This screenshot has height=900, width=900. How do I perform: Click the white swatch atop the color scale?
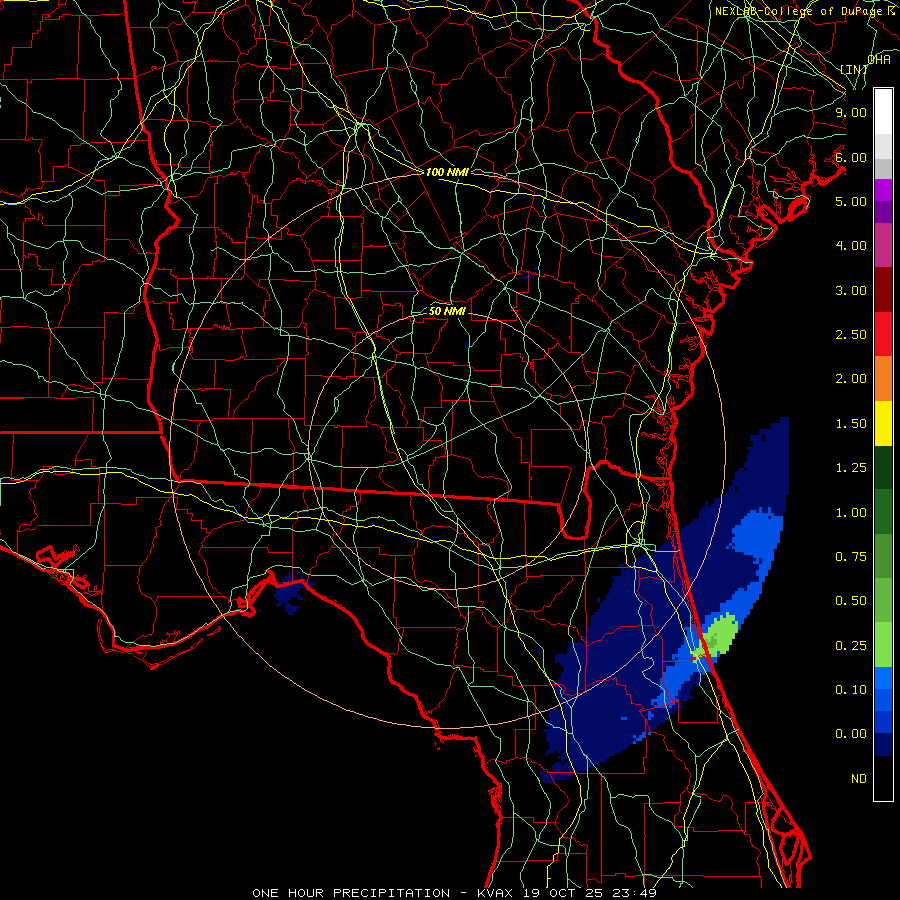point(883,112)
